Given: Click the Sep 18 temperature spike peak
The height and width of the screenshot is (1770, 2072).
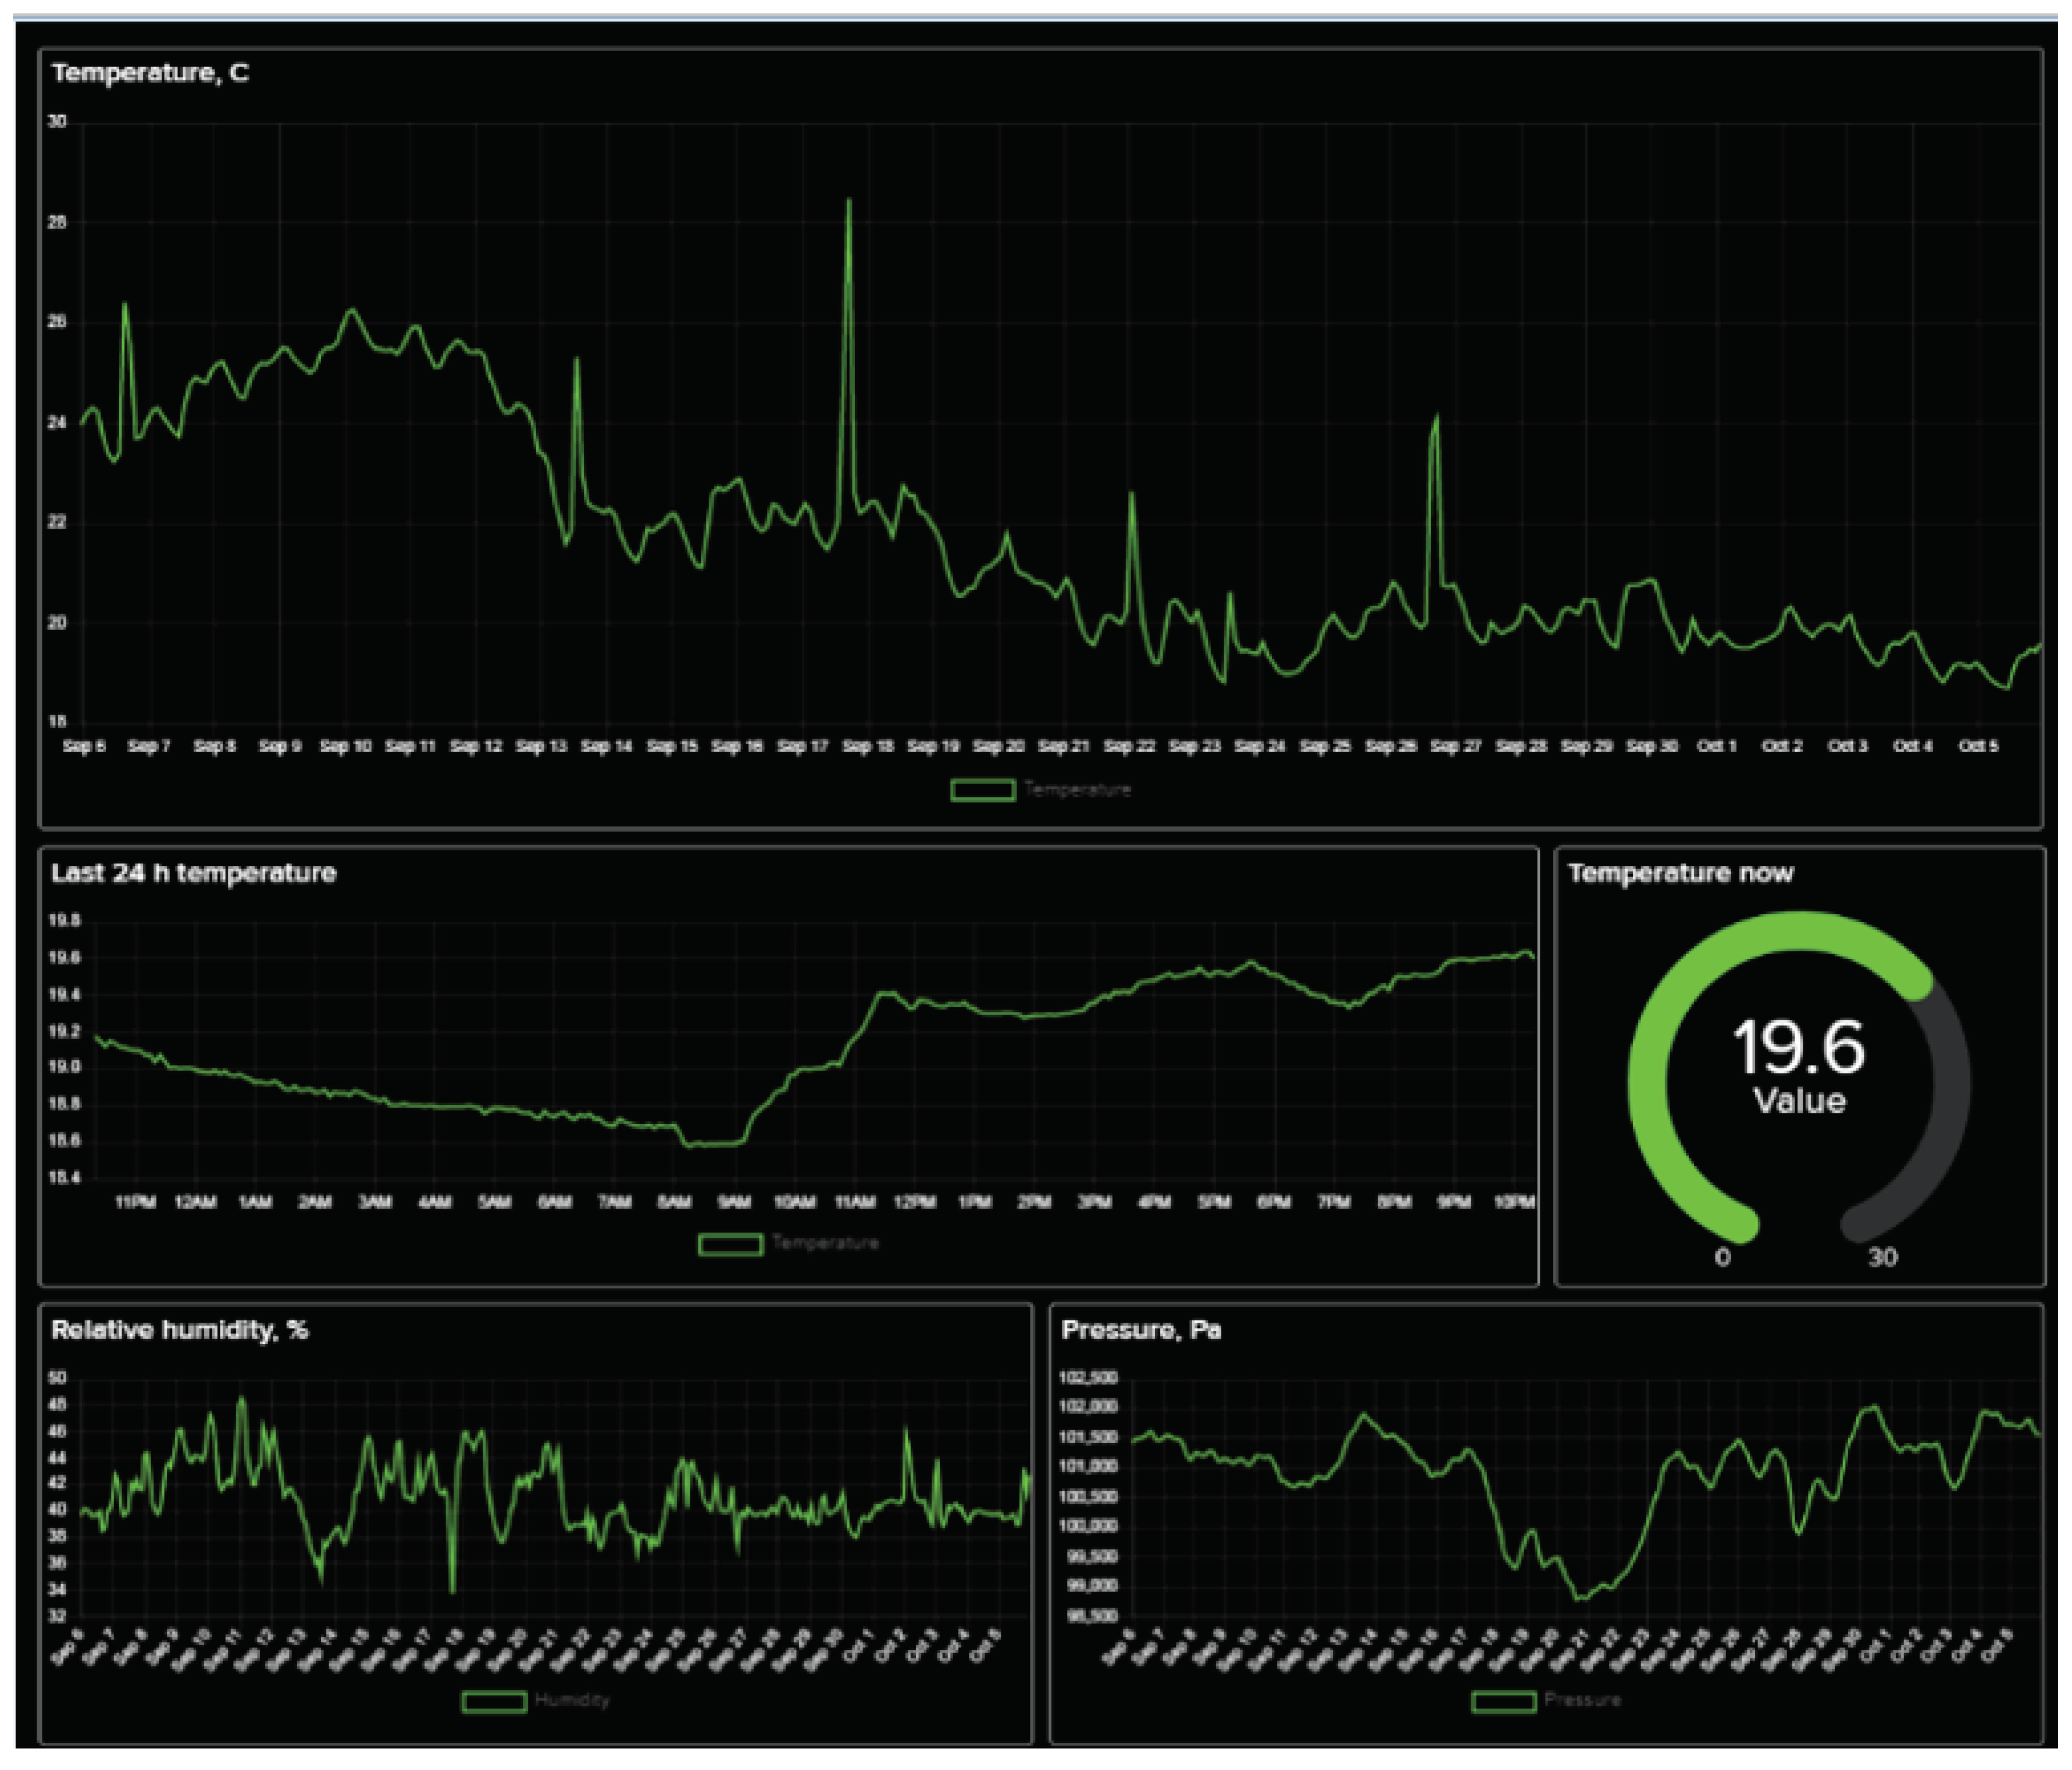Looking at the screenshot, I should point(849,202).
